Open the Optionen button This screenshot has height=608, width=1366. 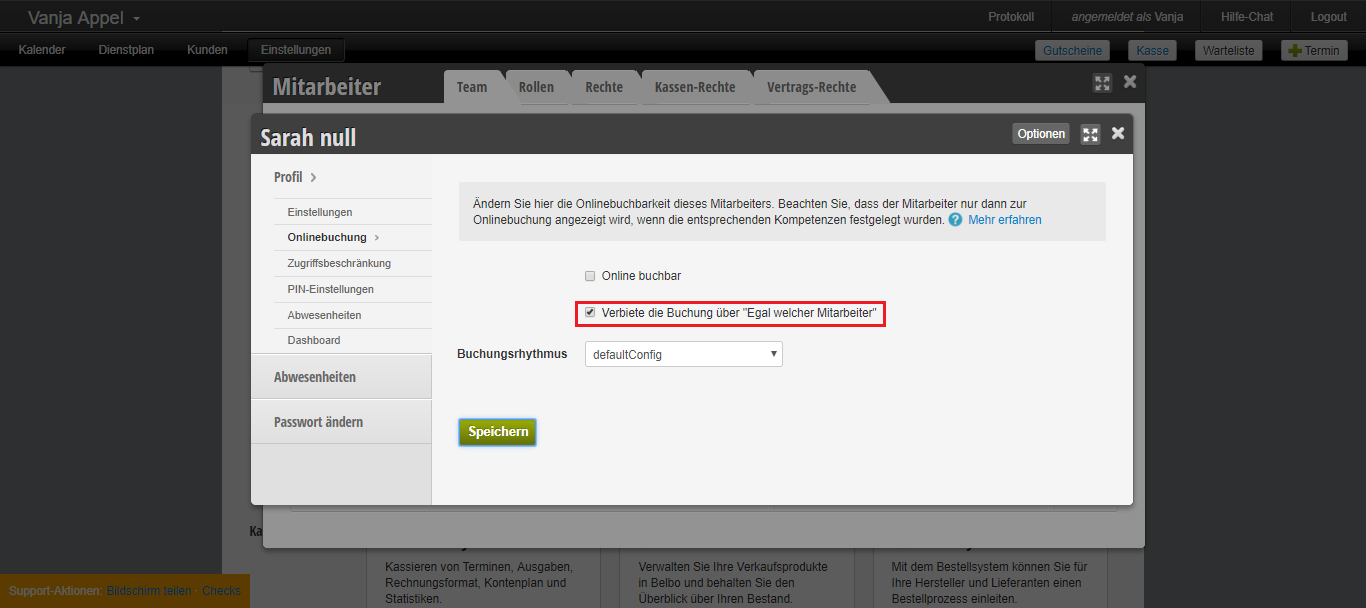pyautogui.click(x=1040, y=134)
